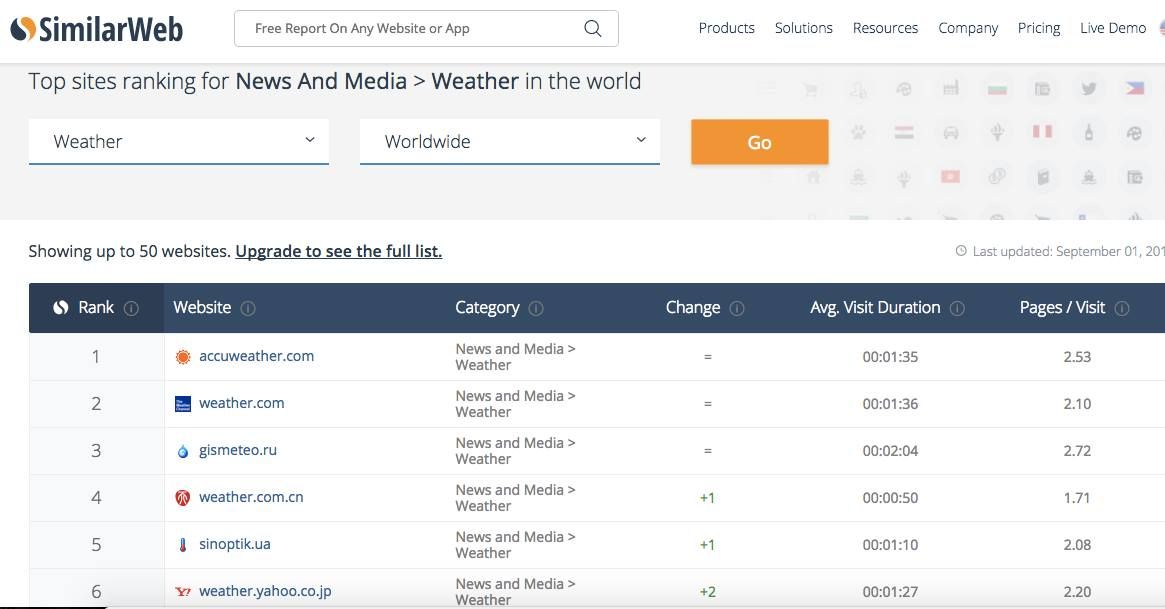Open the sinoptik.ua link
This screenshot has height=609, width=1165.
click(235, 544)
